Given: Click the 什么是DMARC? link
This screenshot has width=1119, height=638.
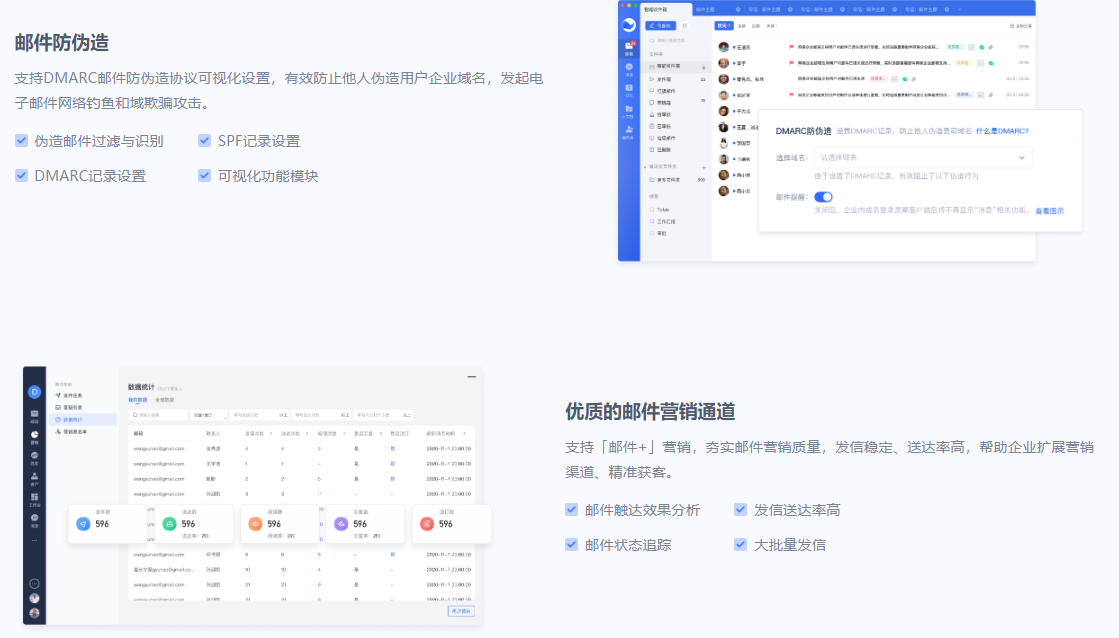Looking at the screenshot, I should pos(1002,131).
